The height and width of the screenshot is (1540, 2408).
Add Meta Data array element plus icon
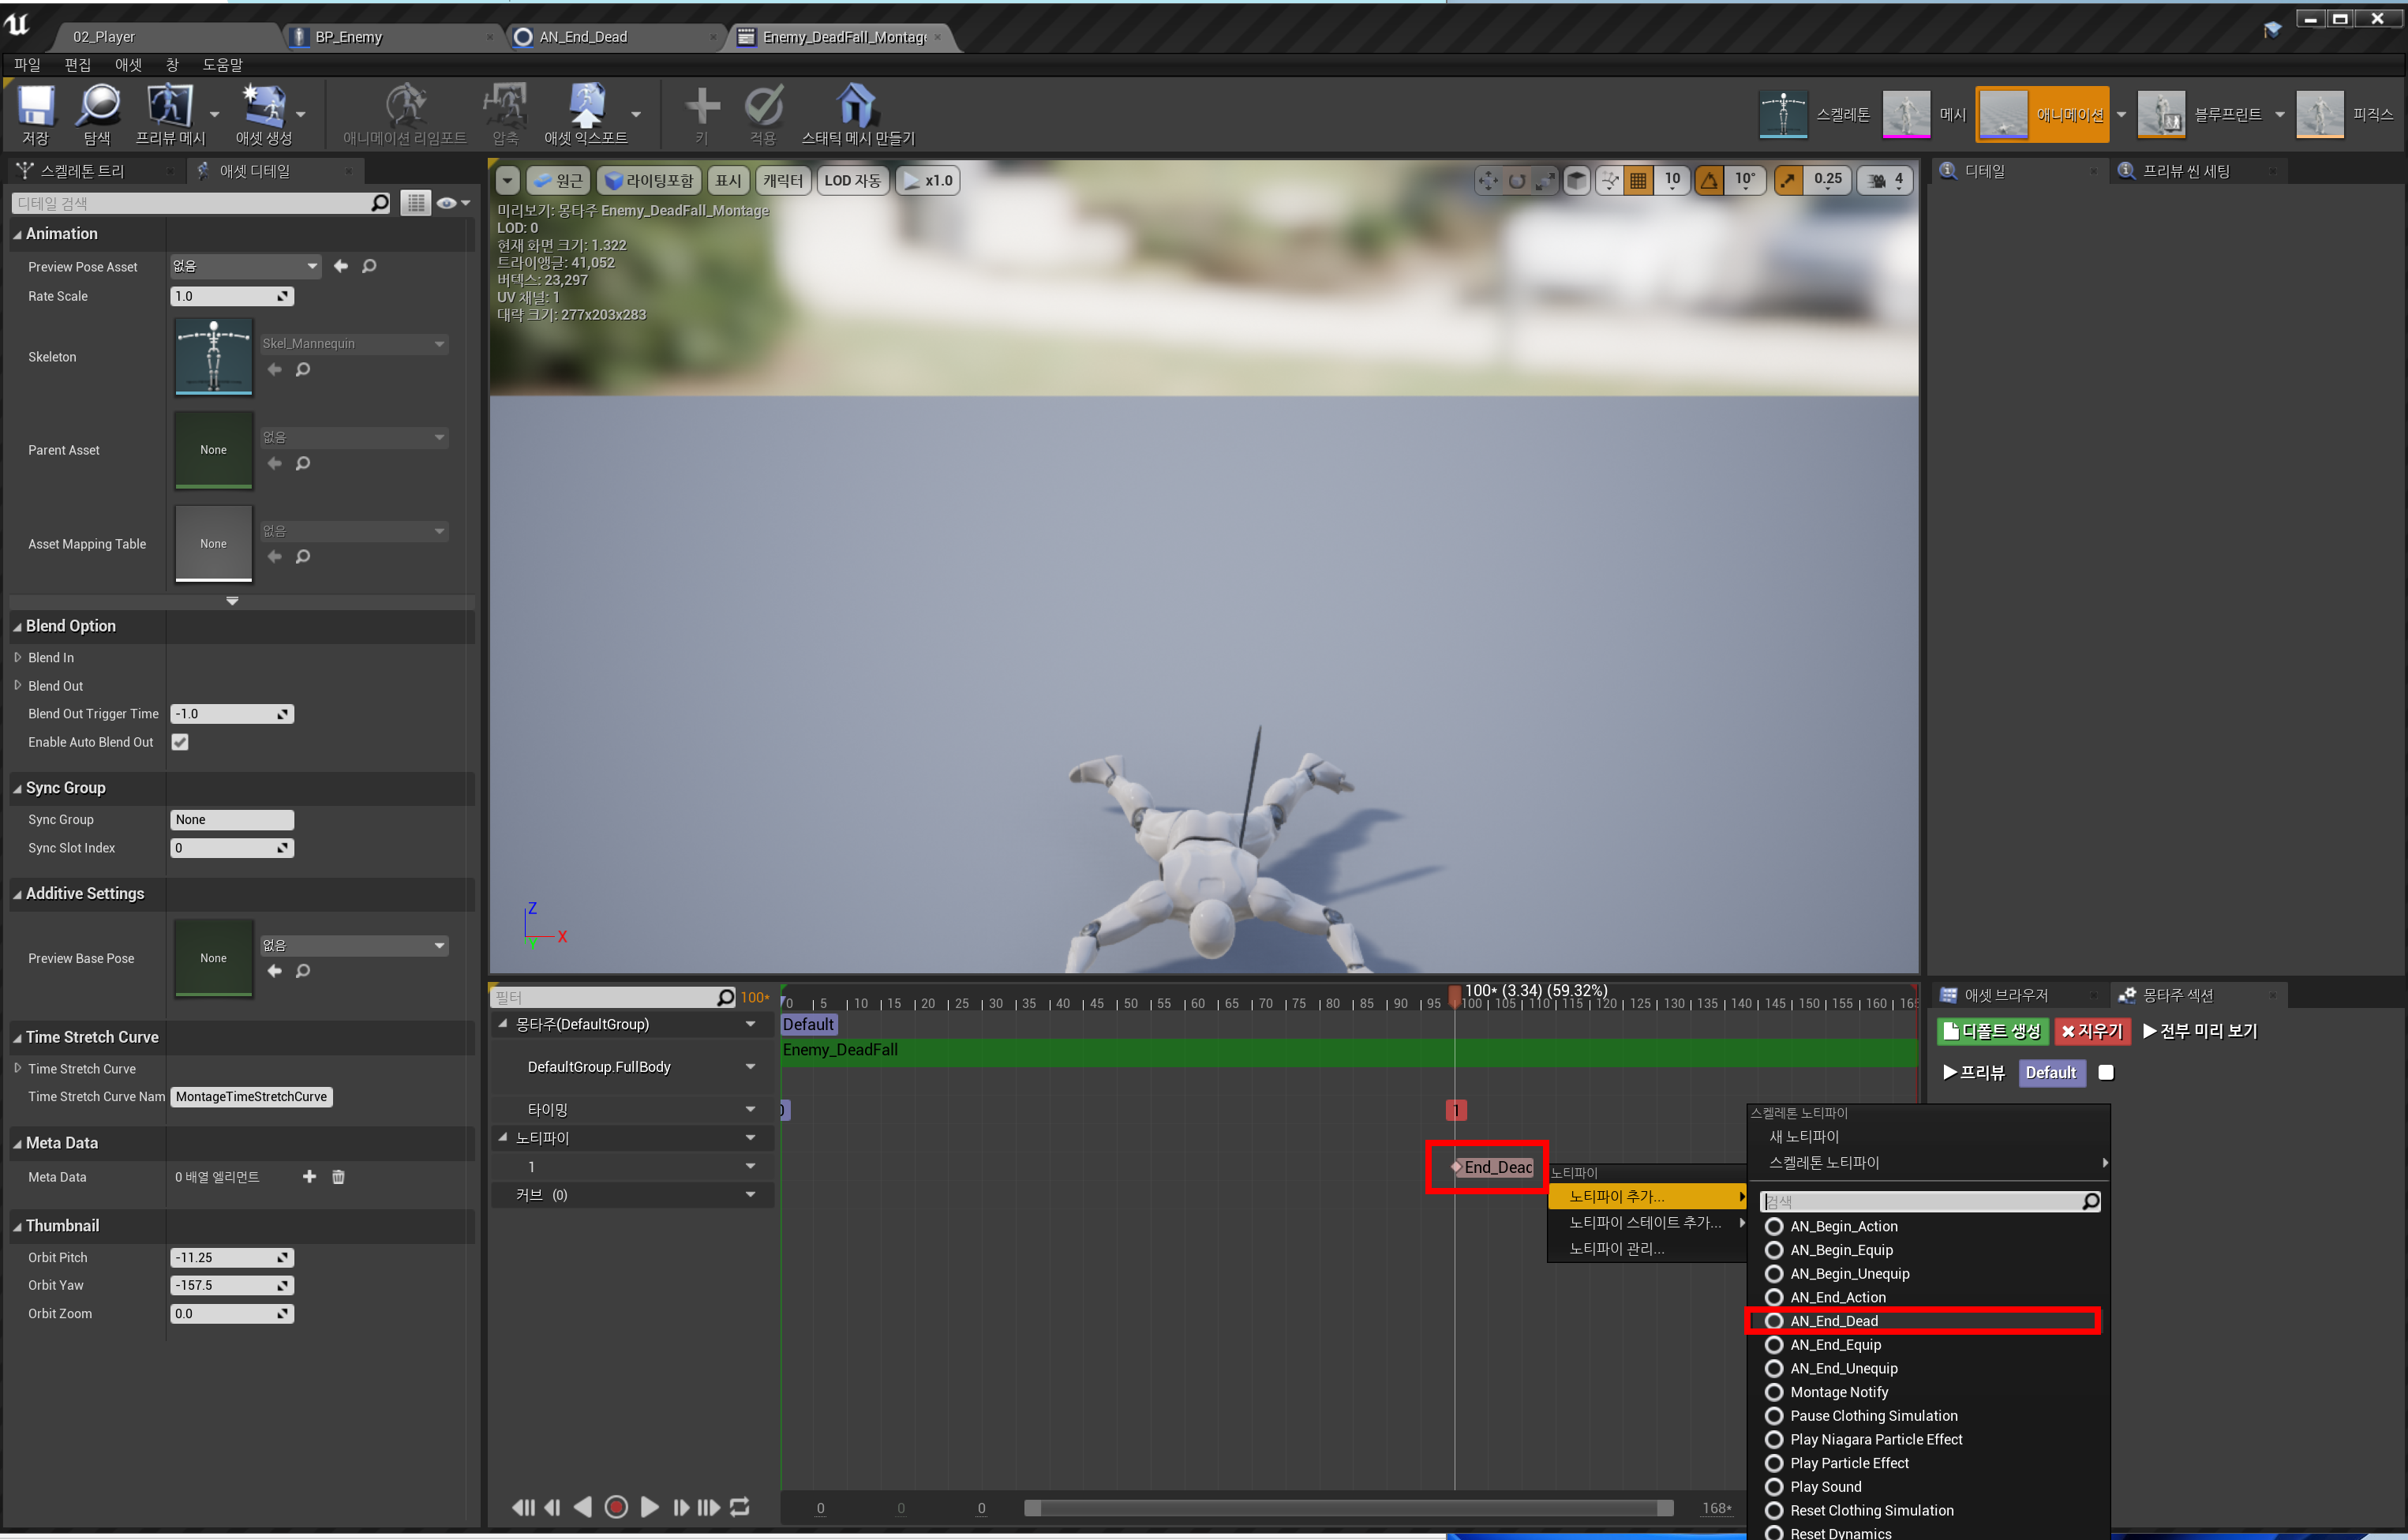click(x=309, y=1177)
